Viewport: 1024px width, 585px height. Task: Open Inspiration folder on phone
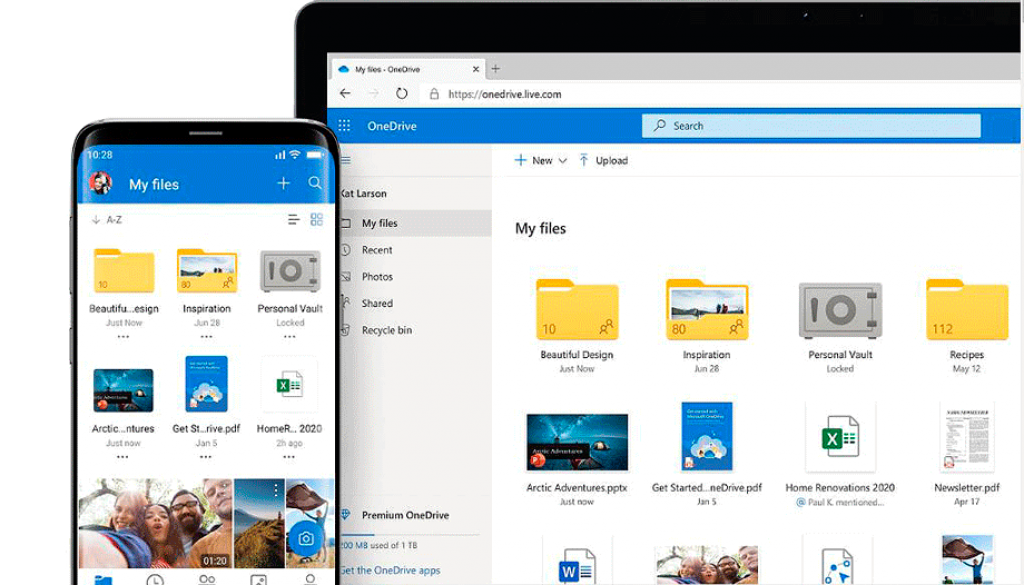pos(206,270)
